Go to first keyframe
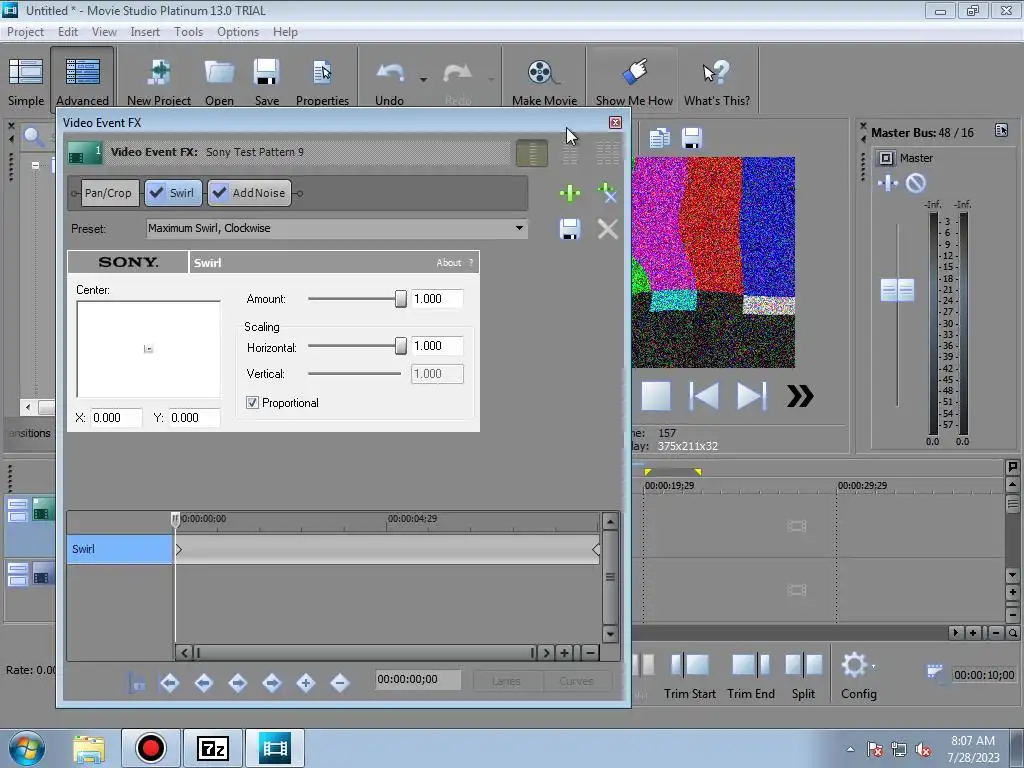The height and width of the screenshot is (768, 1024). [170, 683]
